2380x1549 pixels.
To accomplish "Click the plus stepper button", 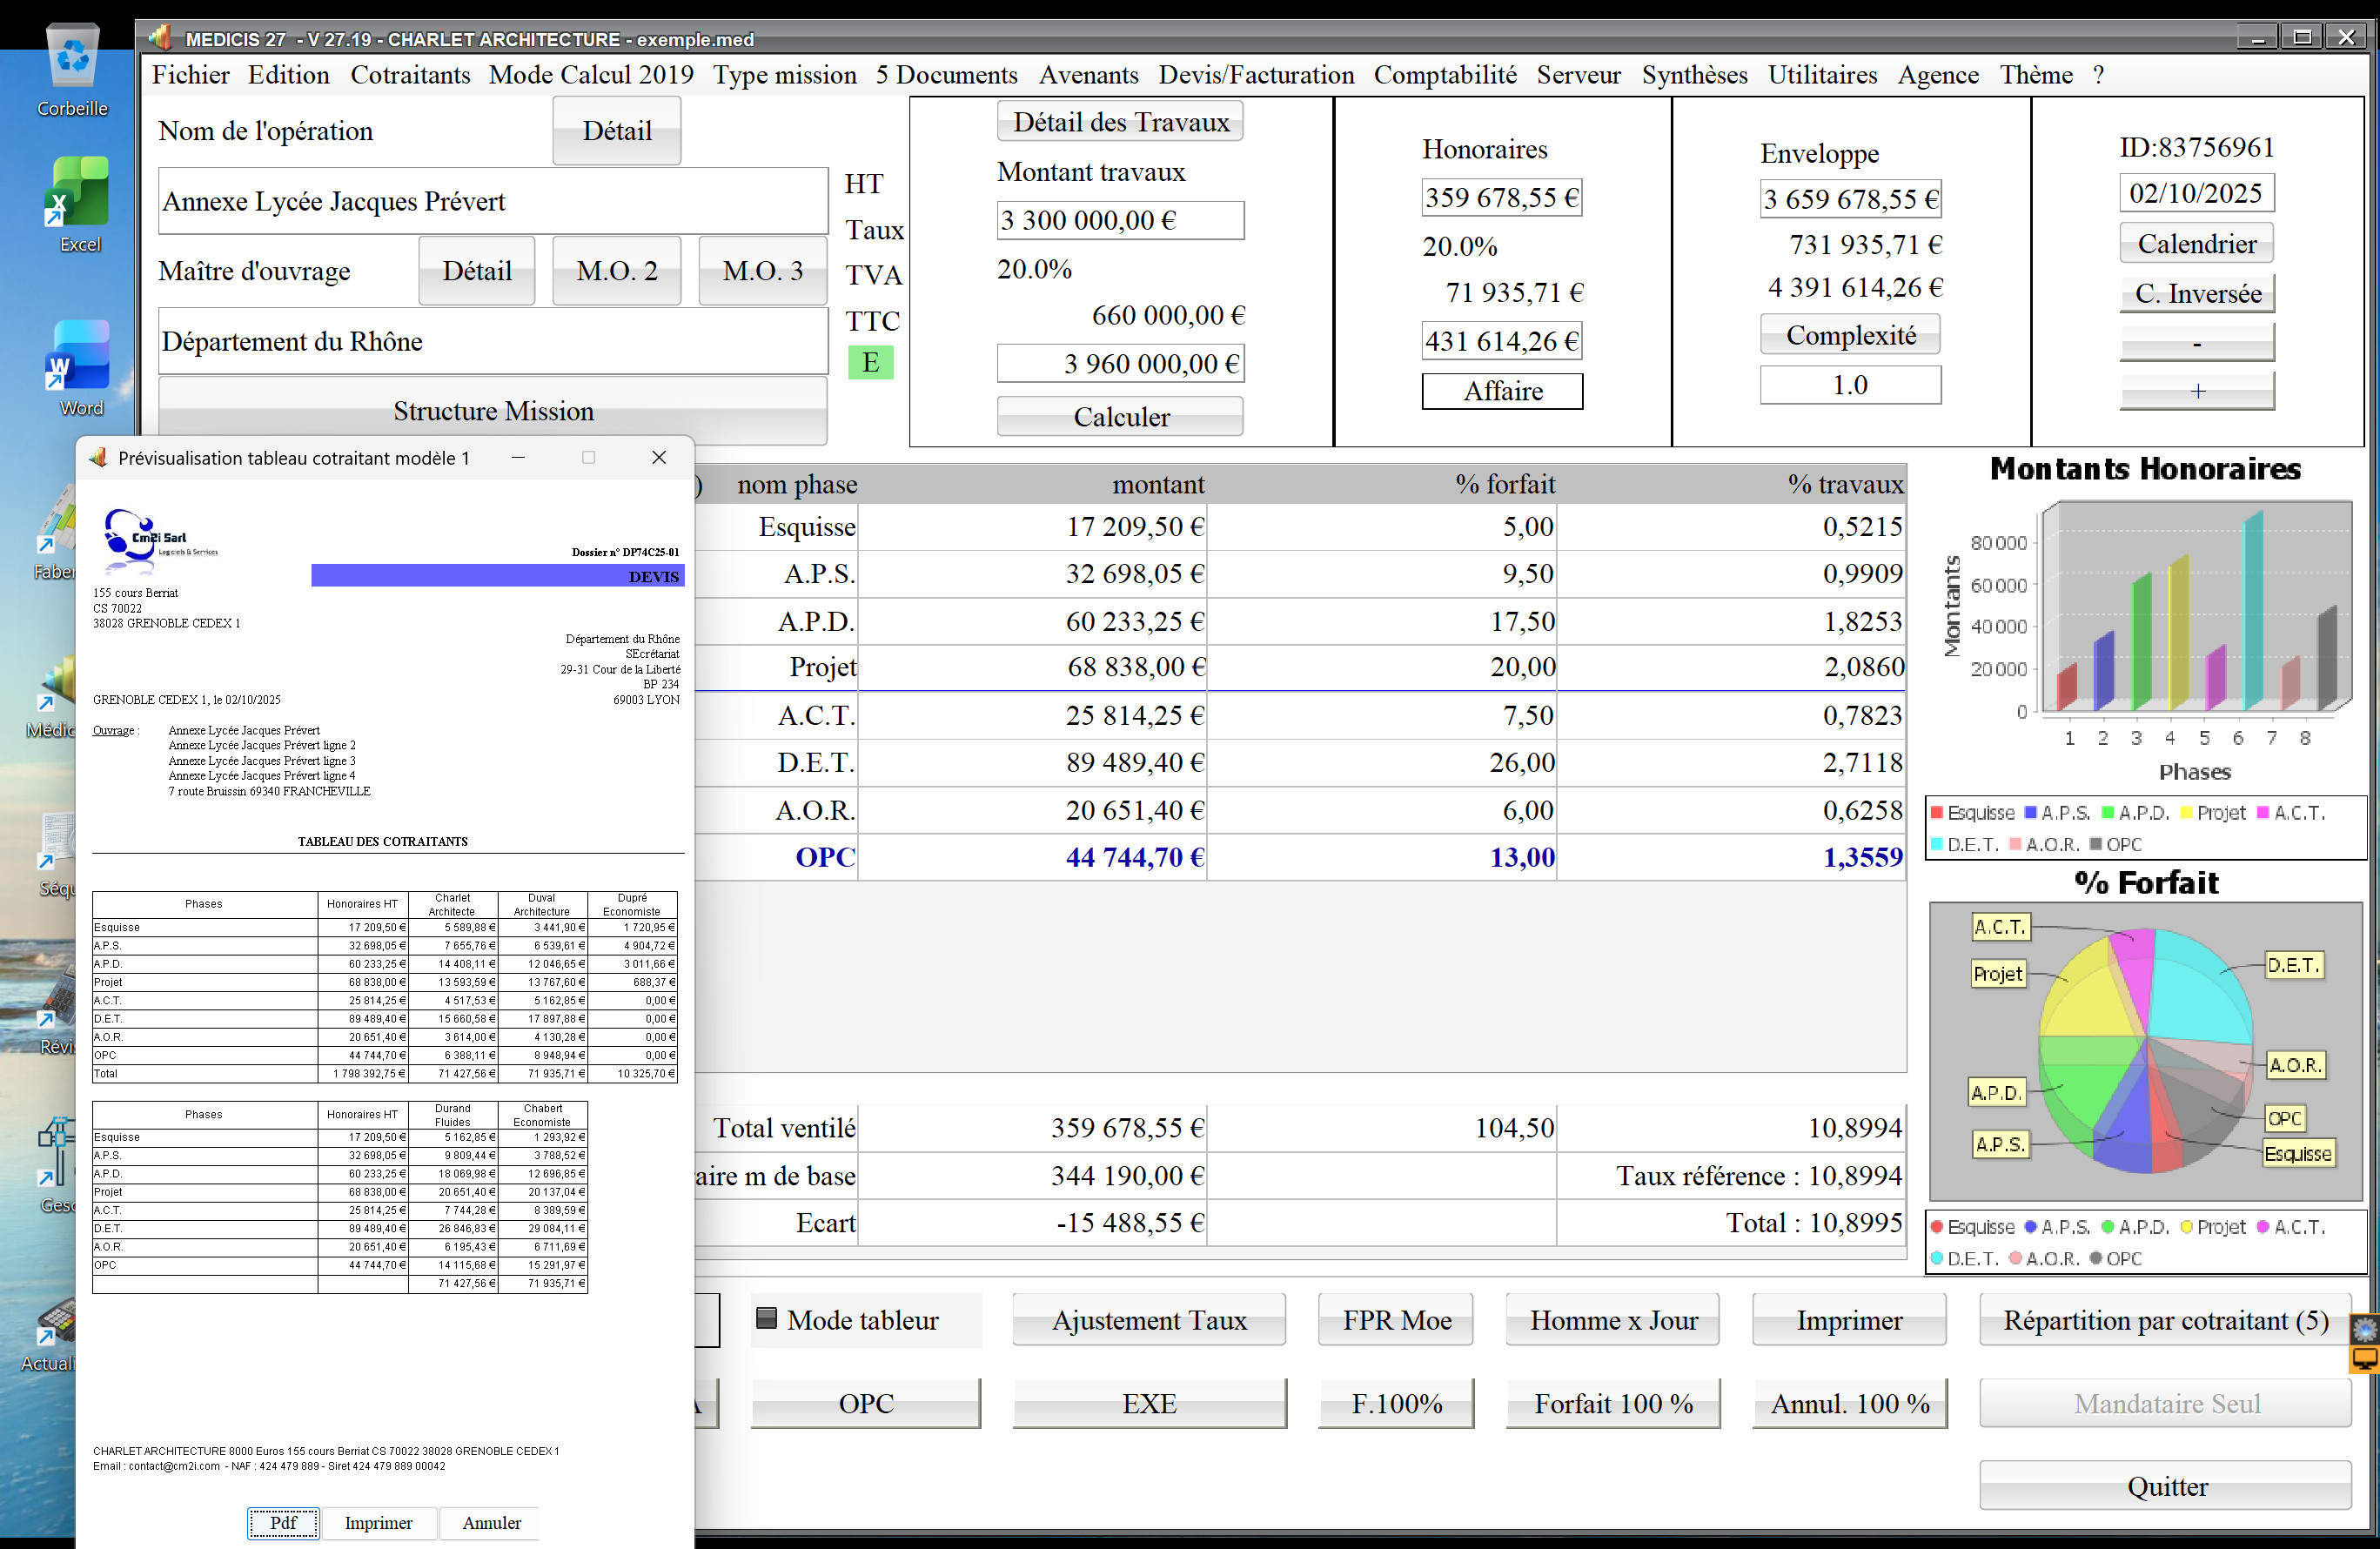I will pos(2196,391).
